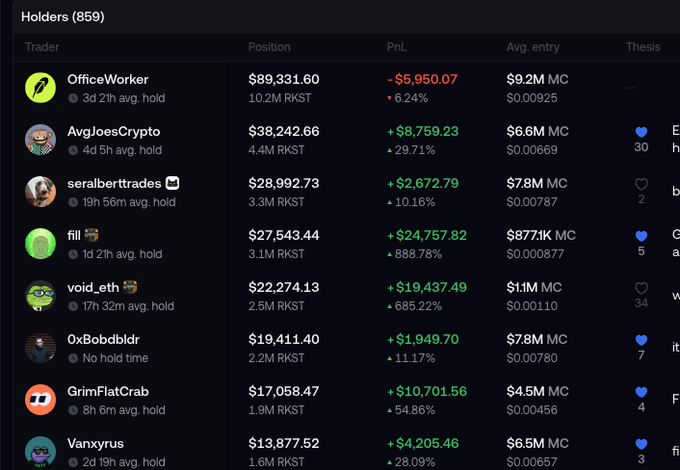Image resolution: width=680 pixels, height=470 pixels.
Task: Open GrimFlatCrab's orange avatar
Action: tap(40, 400)
